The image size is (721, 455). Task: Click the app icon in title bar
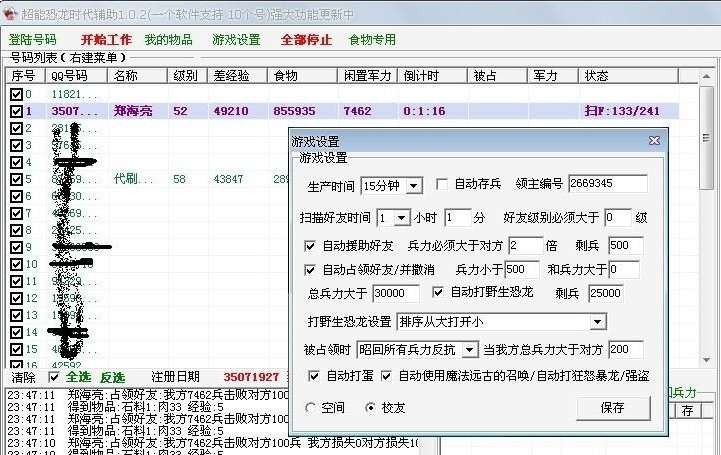10,15
